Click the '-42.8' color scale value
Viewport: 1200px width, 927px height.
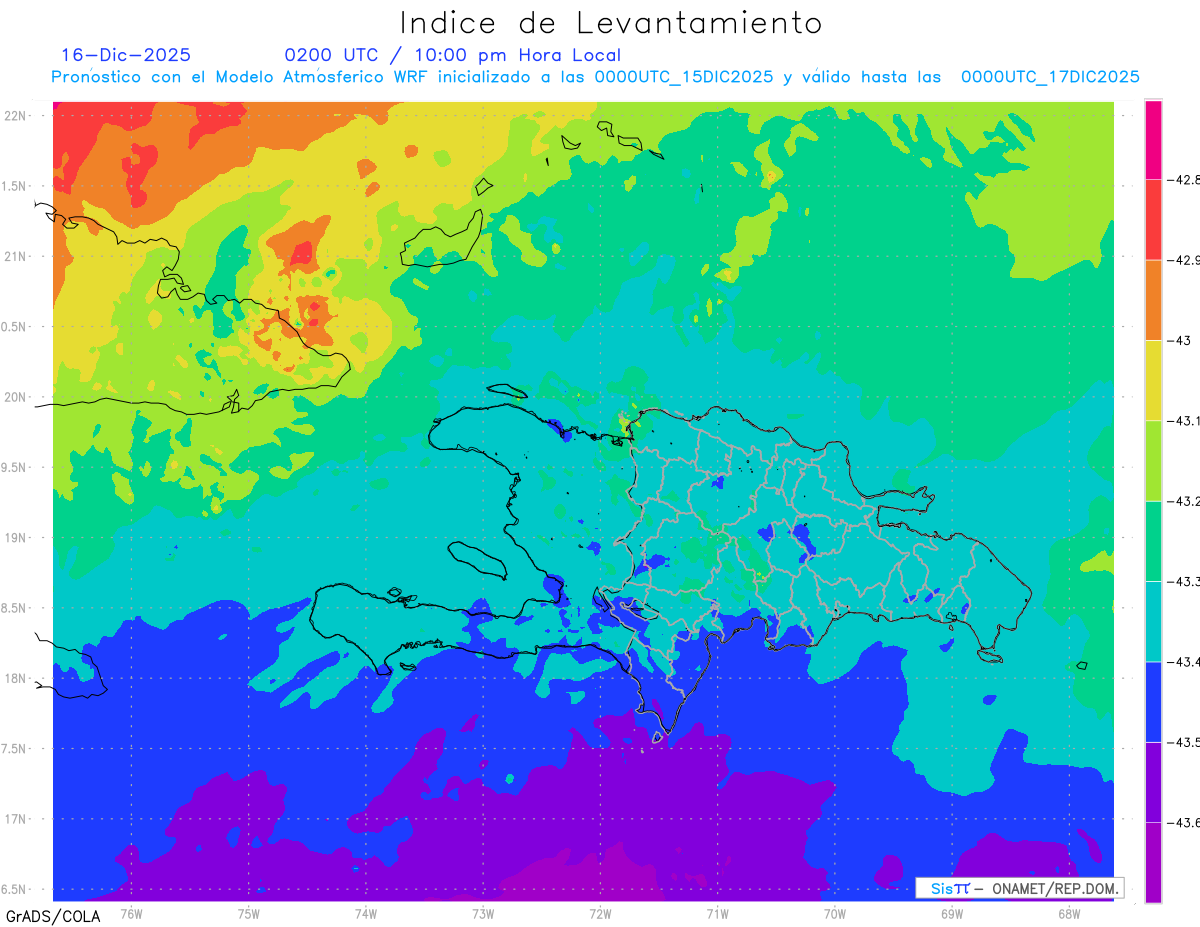pyautogui.click(x=1185, y=180)
